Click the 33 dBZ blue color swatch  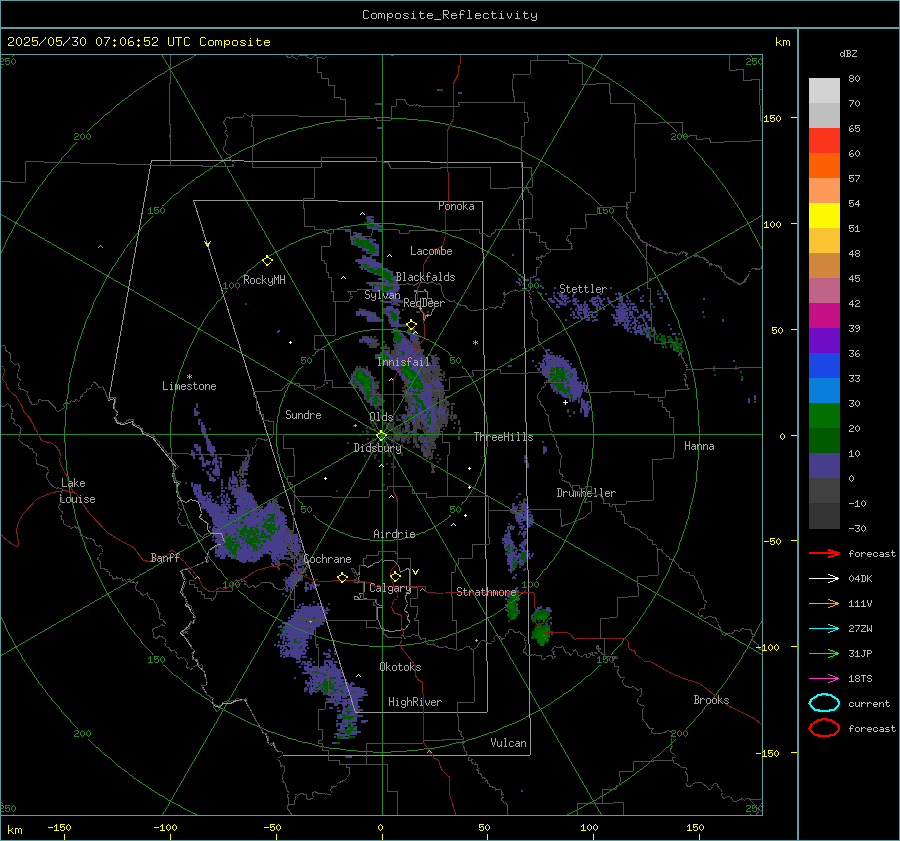[x=824, y=365]
